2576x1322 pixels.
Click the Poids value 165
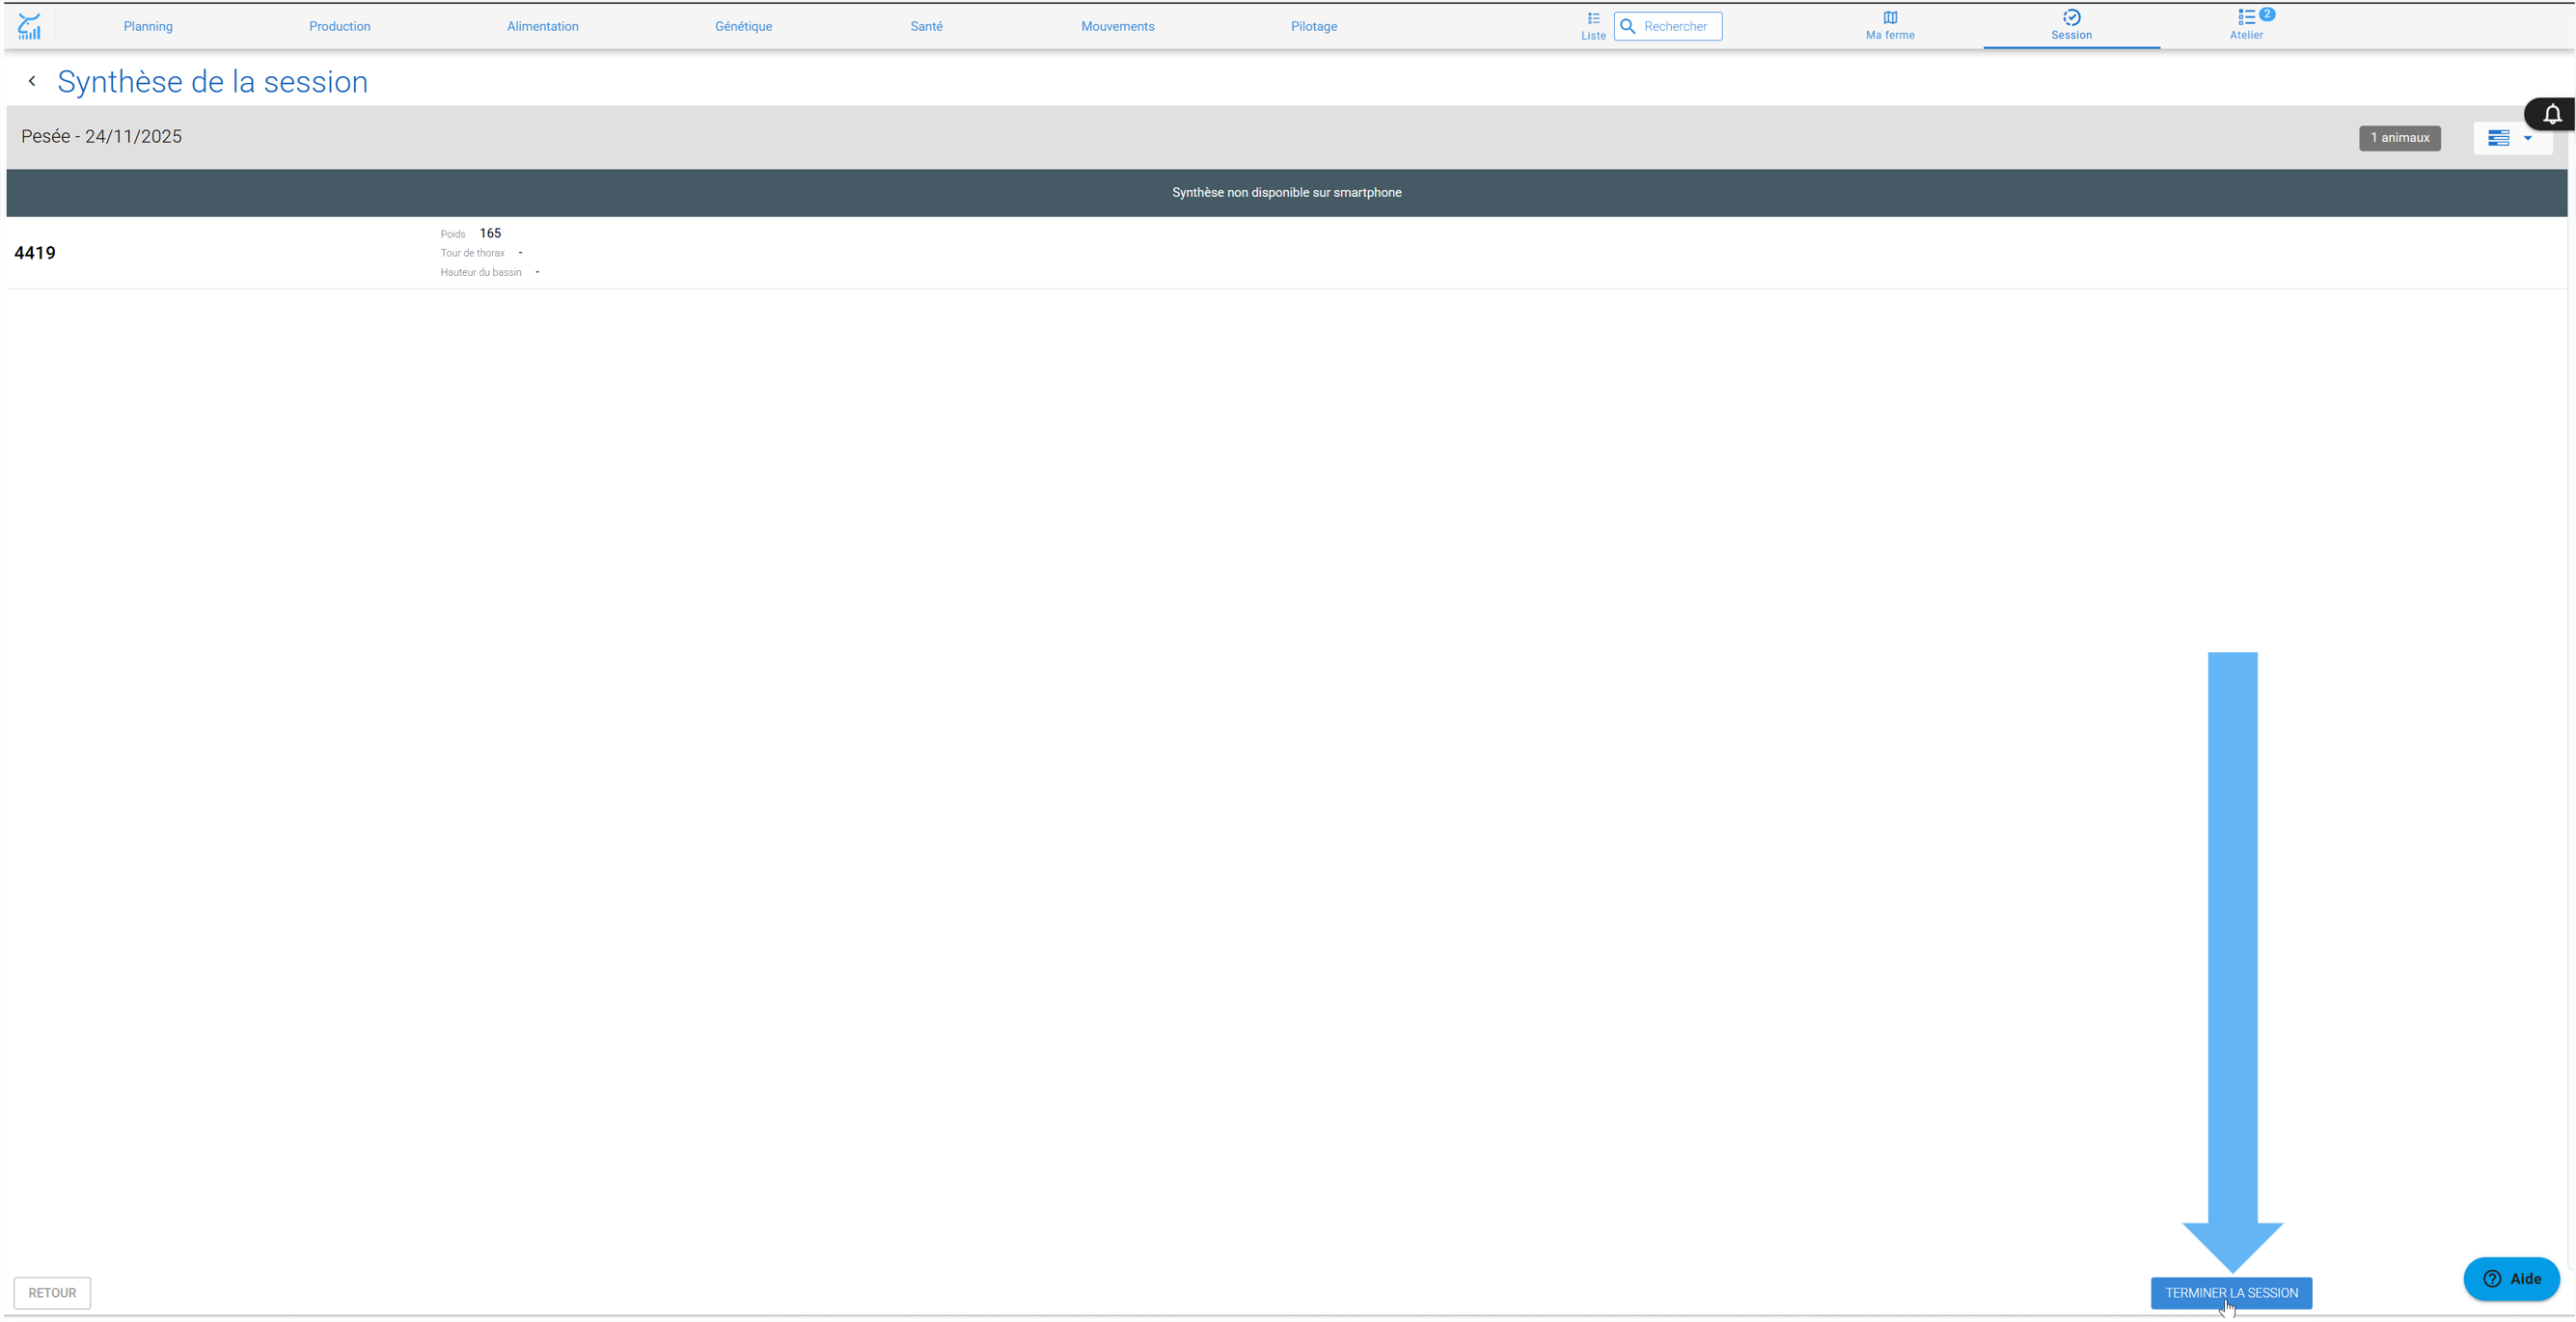(490, 234)
